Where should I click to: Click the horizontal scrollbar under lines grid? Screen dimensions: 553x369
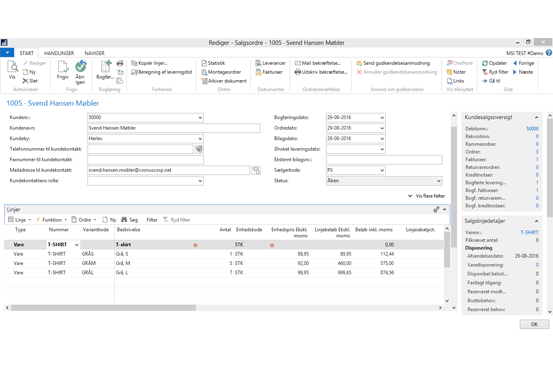[103, 308]
